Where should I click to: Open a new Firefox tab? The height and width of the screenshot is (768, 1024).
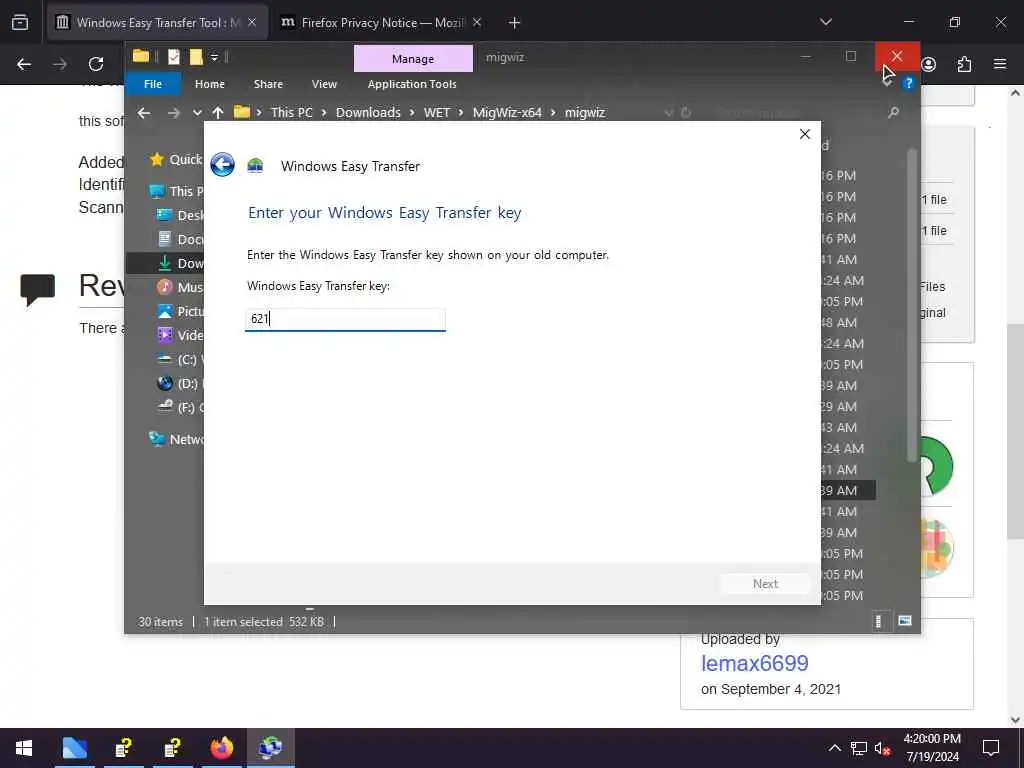514,23
